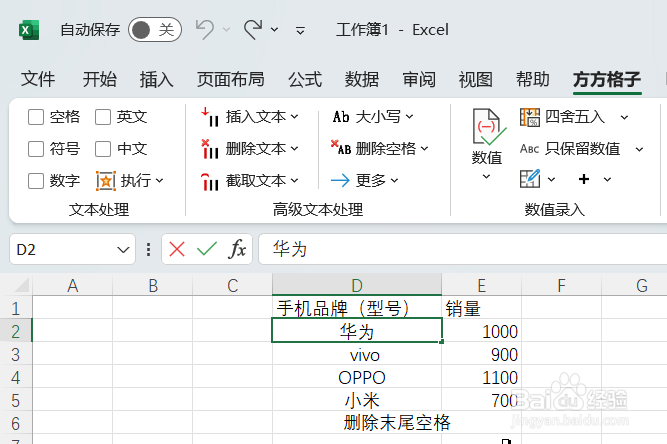The image size is (667, 444).
Task: Expand the 数值 dropdown chevron
Action: [486, 176]
